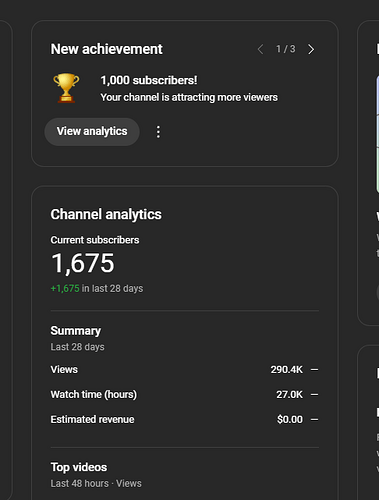This screenshot has height=500, width=379.
Task: Open the three-dot achievement options menu
Action: click(158, 132)
